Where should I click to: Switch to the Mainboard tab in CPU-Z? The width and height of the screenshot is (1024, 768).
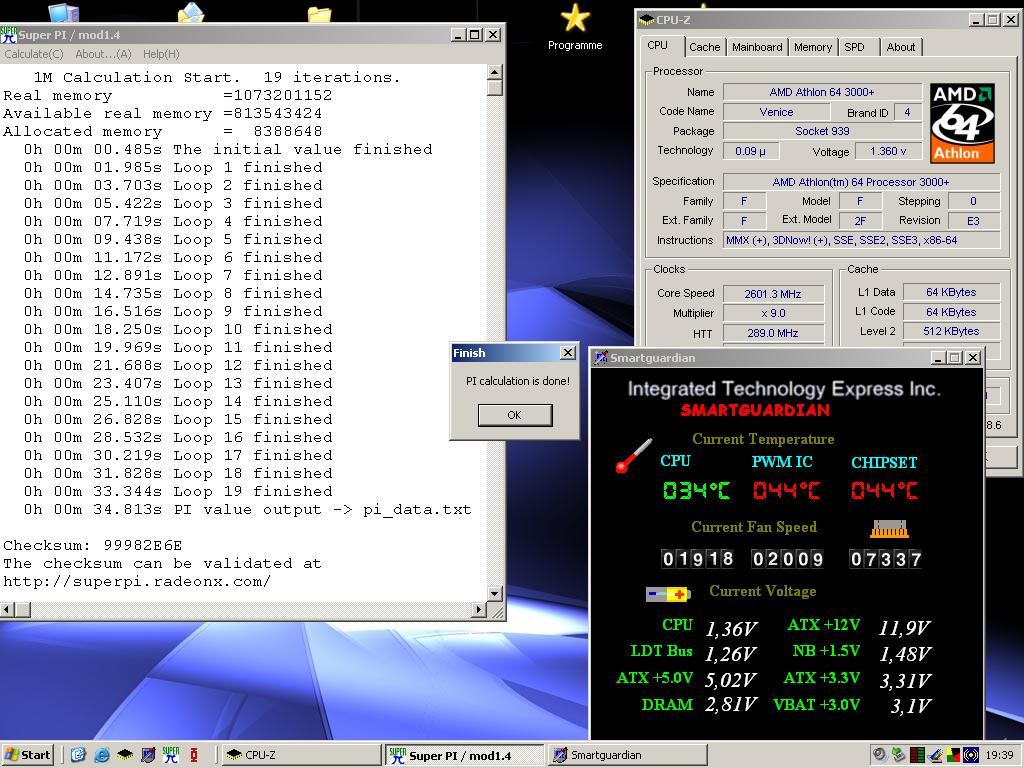click(x=757, y=47)
